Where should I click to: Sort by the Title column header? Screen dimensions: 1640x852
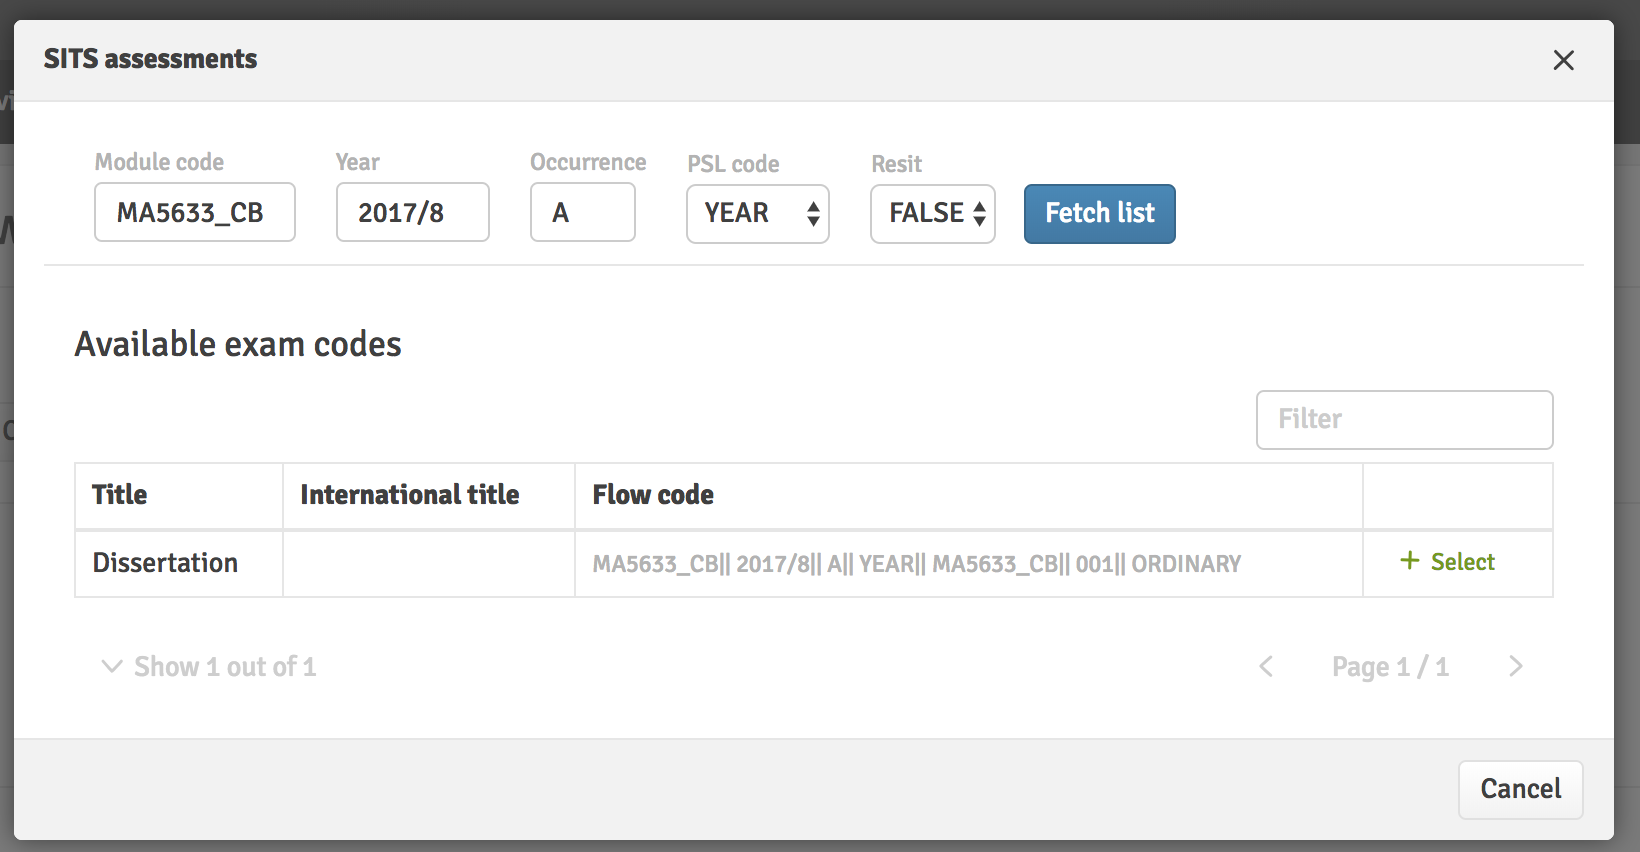click(120, 495)
